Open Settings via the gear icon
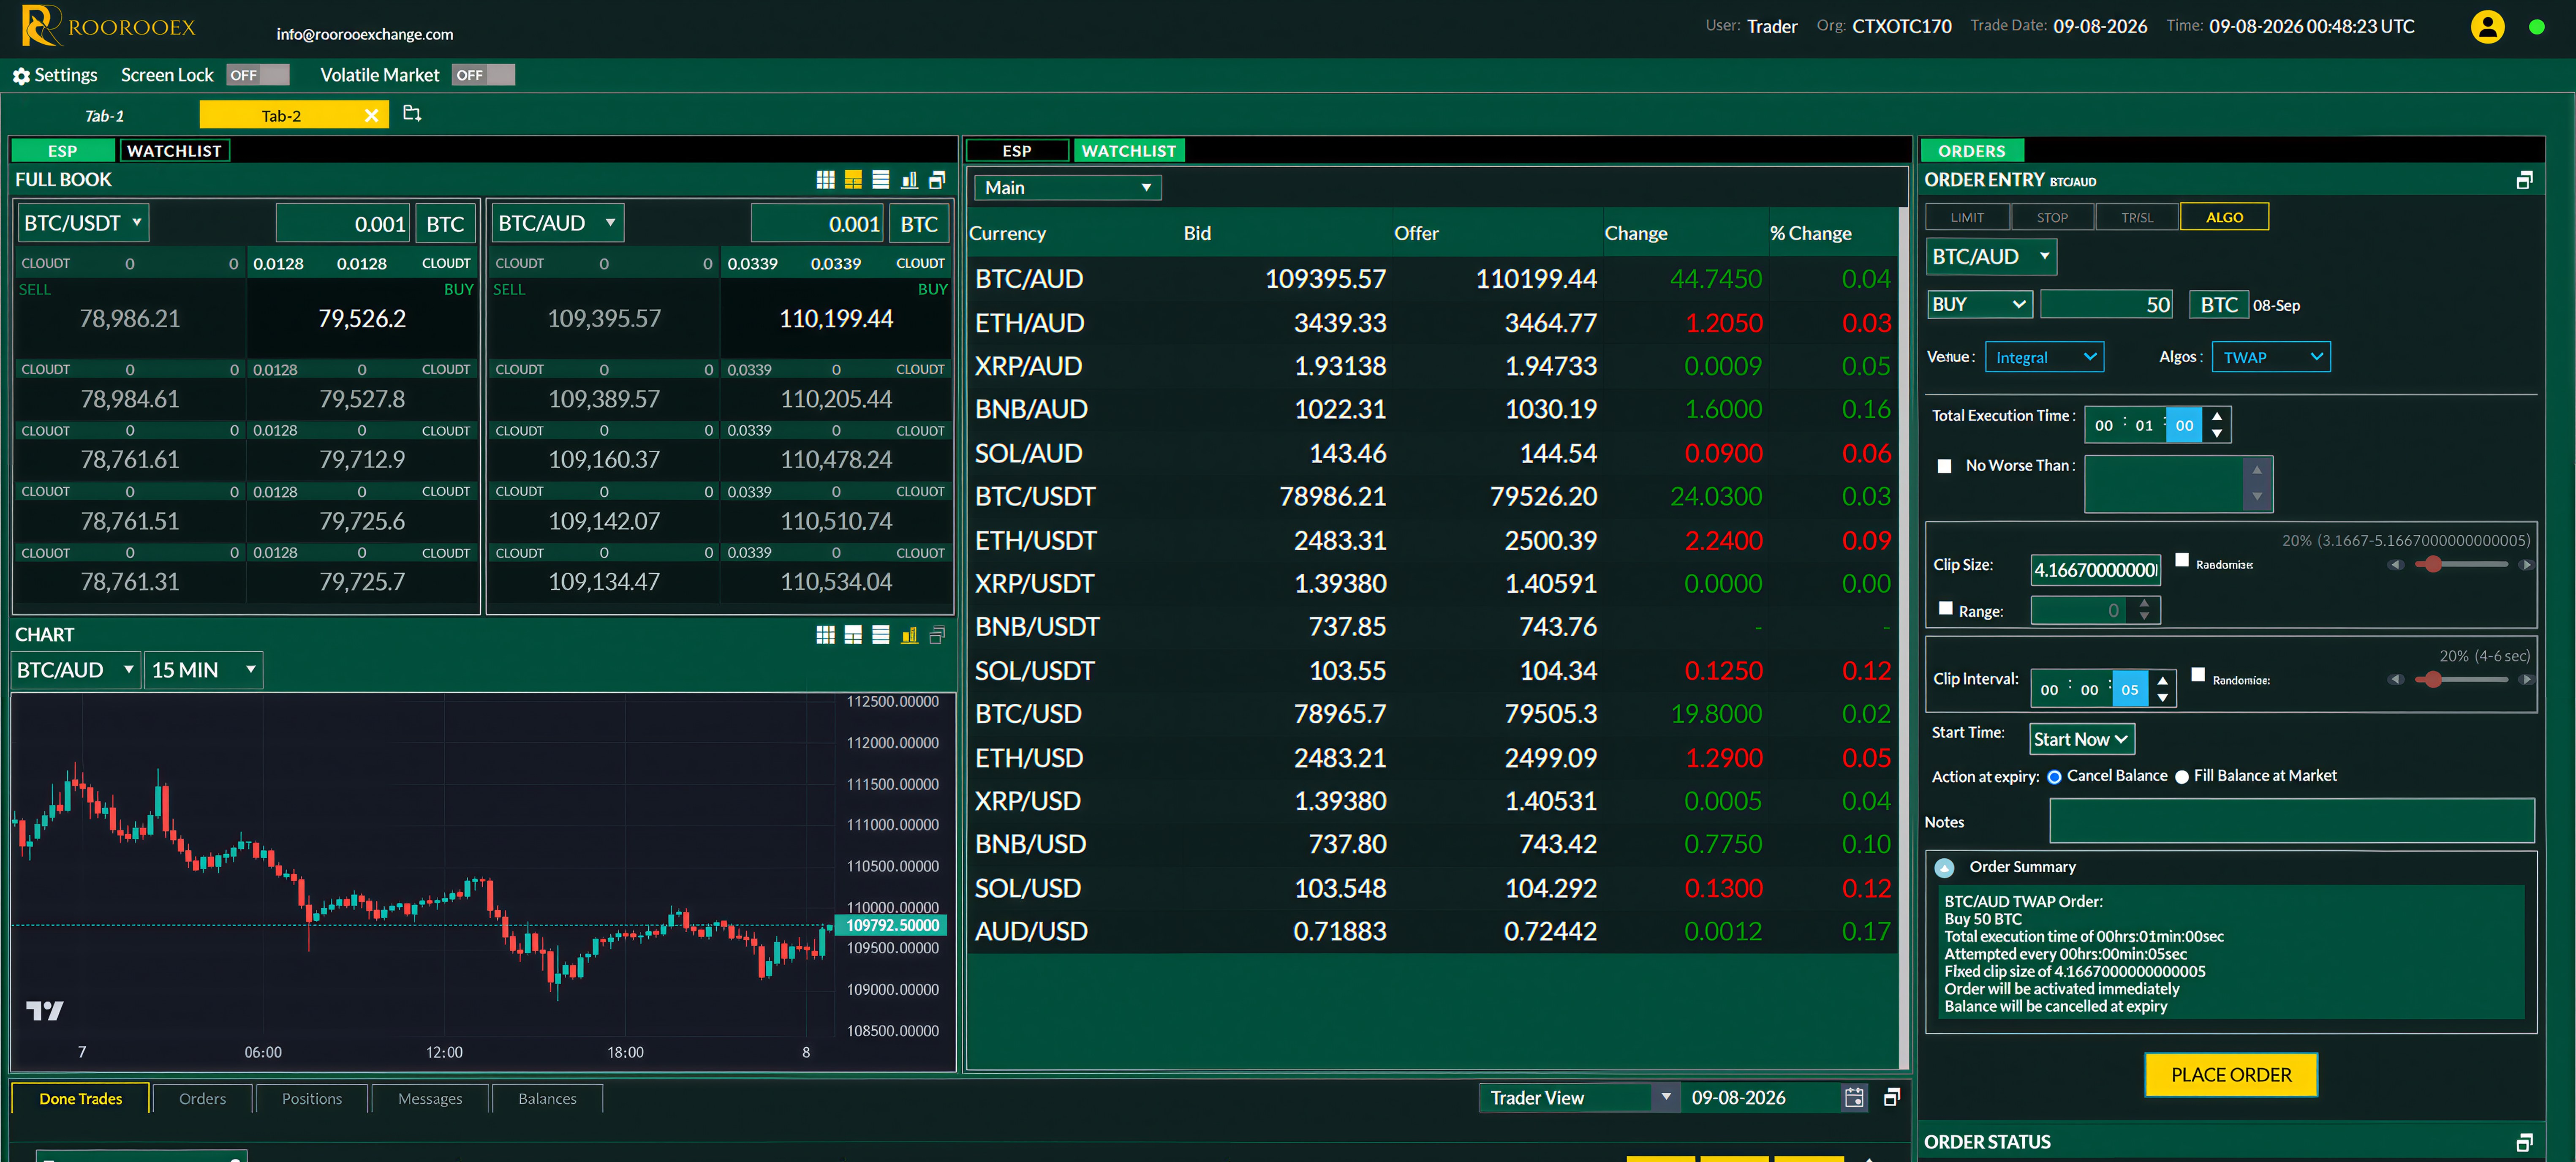This screenshot has height=1162, width=2576. [x=21, y=76]
